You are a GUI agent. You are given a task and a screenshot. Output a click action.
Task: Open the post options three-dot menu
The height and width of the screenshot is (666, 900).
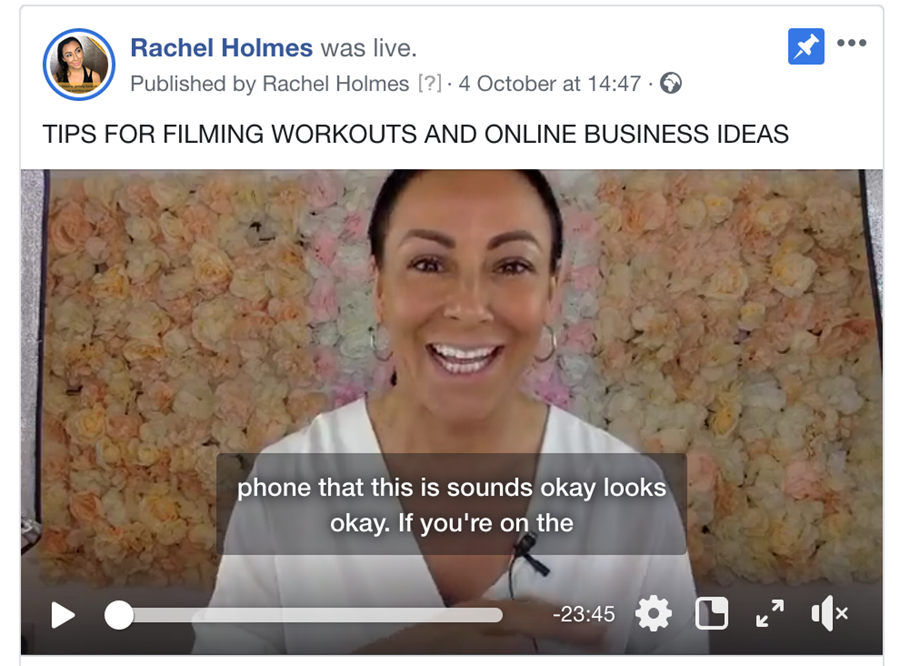(852, 42)
